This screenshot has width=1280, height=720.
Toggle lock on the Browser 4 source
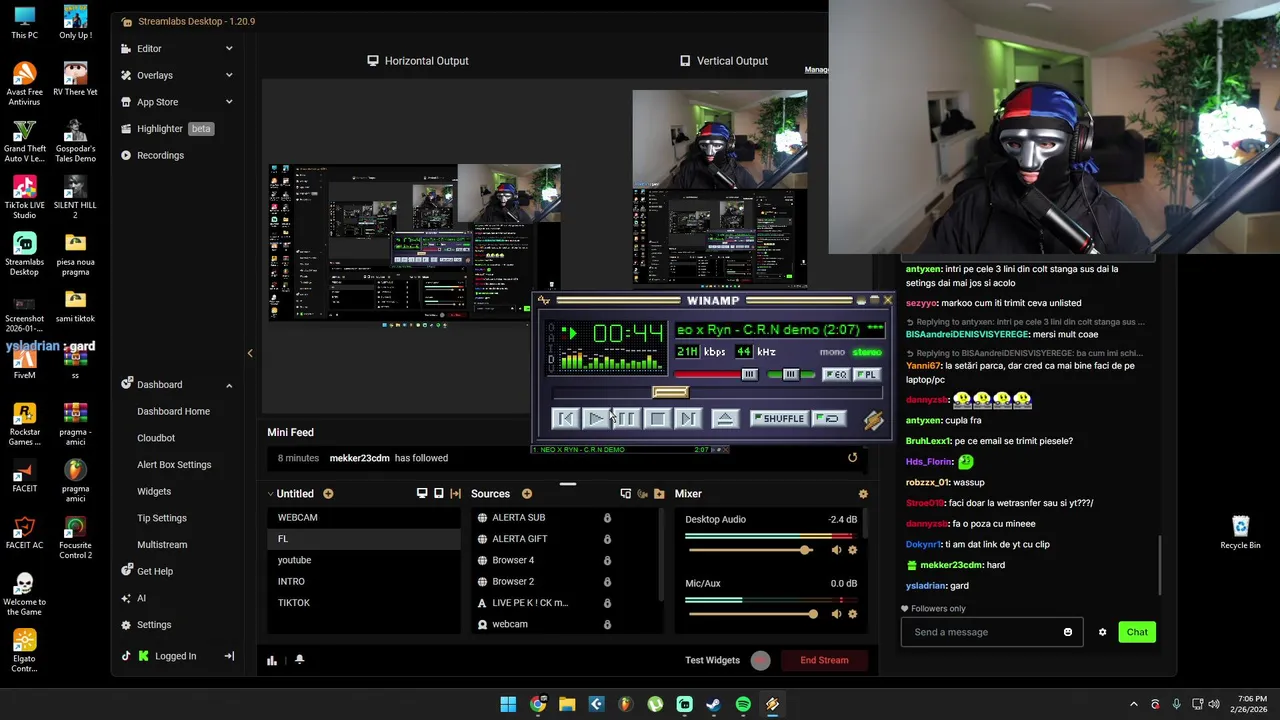click(607, 560)
